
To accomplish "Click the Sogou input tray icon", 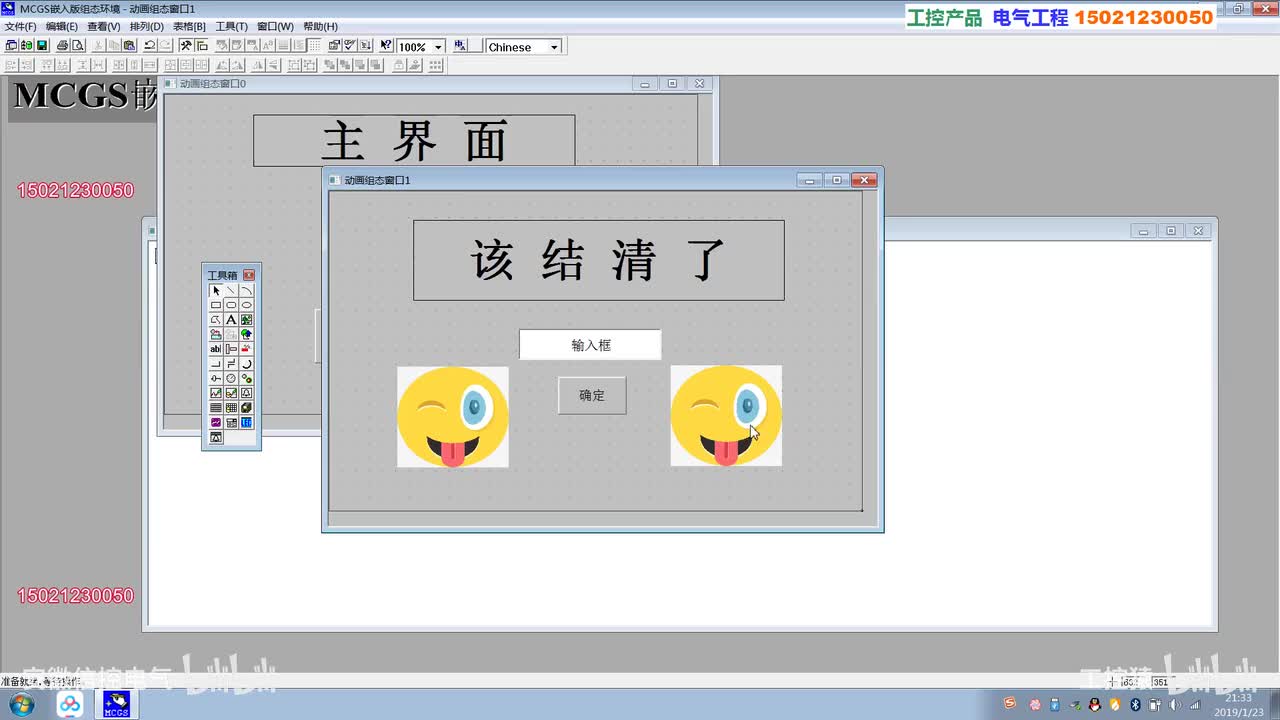I will click(x=1010, y=705).
